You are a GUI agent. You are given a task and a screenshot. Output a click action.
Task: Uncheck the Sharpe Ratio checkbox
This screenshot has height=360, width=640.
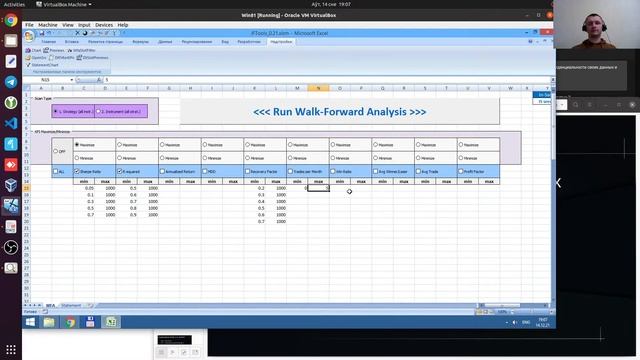pyautogui.click(x=77, y=171)
